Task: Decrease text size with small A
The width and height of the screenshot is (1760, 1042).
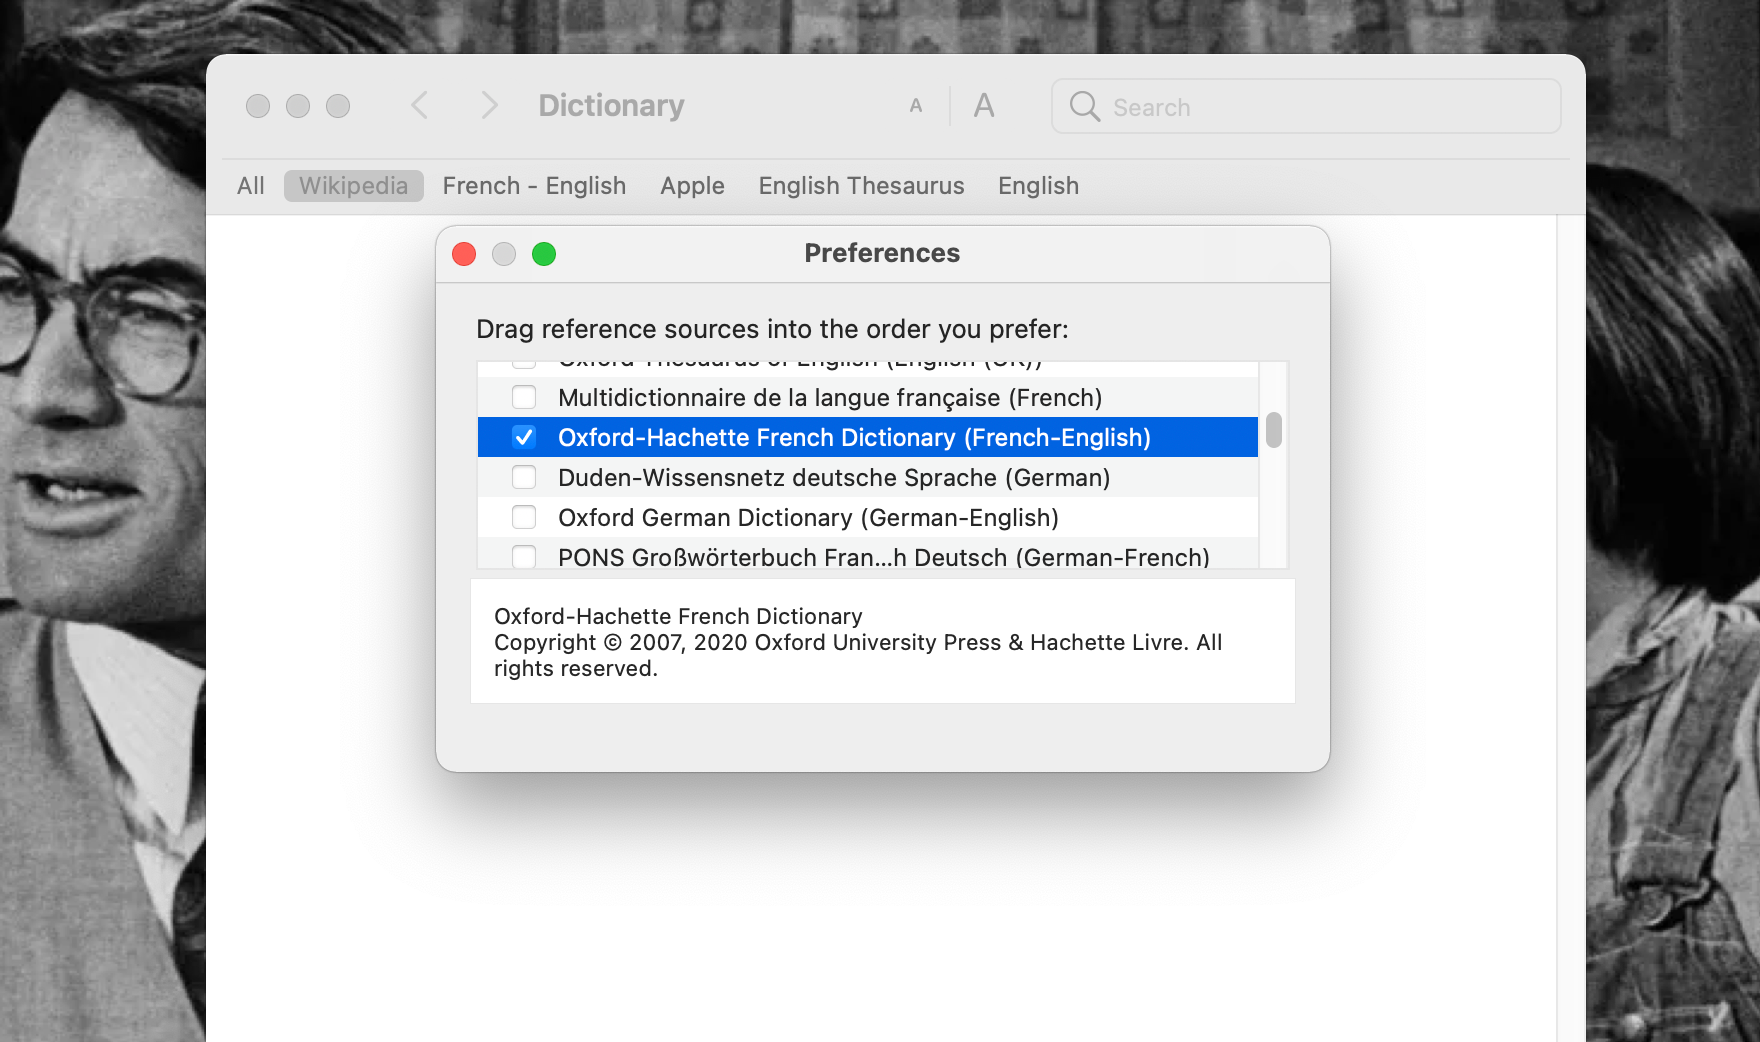Action: [916, 106]
